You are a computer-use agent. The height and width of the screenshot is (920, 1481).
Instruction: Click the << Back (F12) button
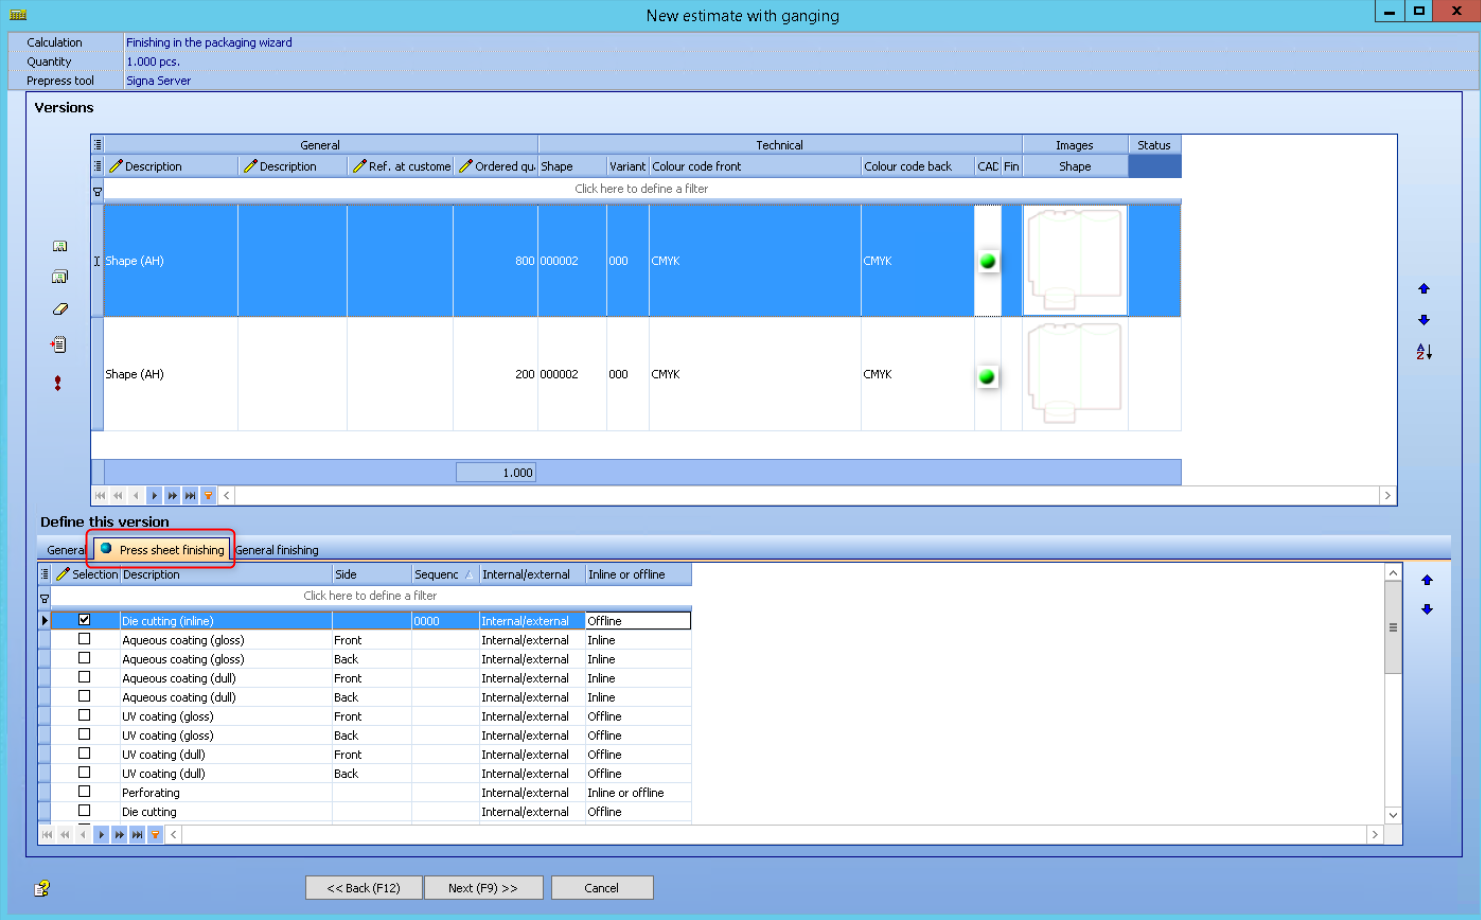tap(364, 888)
